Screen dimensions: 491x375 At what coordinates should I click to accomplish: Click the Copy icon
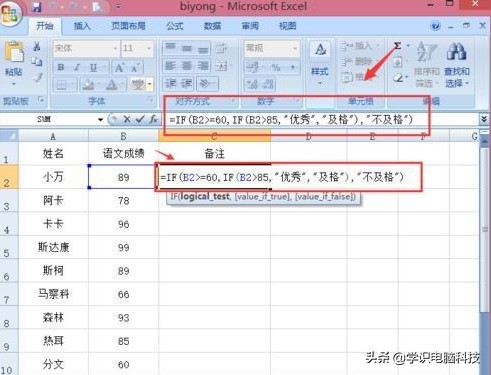(37, 61)
